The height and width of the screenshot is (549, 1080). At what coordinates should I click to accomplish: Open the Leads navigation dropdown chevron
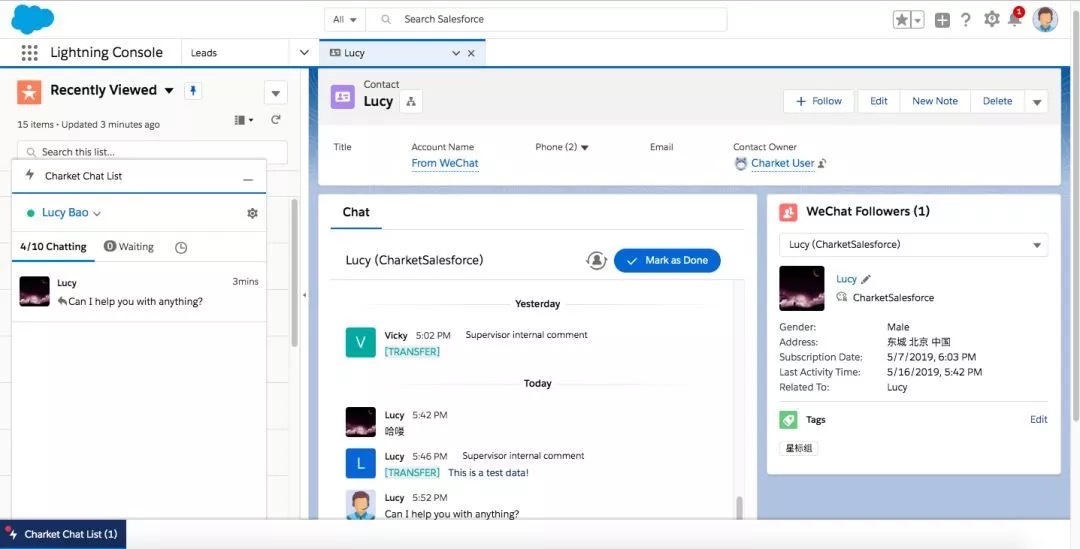(304, 52)
